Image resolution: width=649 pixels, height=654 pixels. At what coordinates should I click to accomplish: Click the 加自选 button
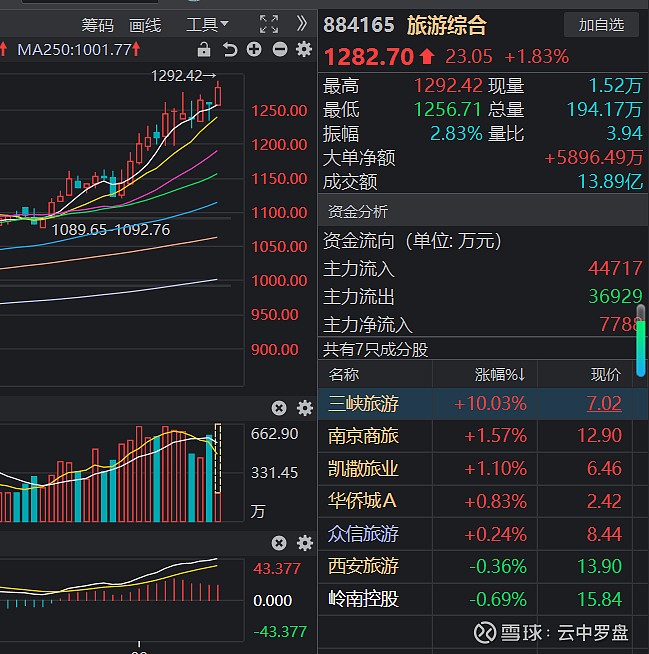pyautogui.click(x=601, y=24)
